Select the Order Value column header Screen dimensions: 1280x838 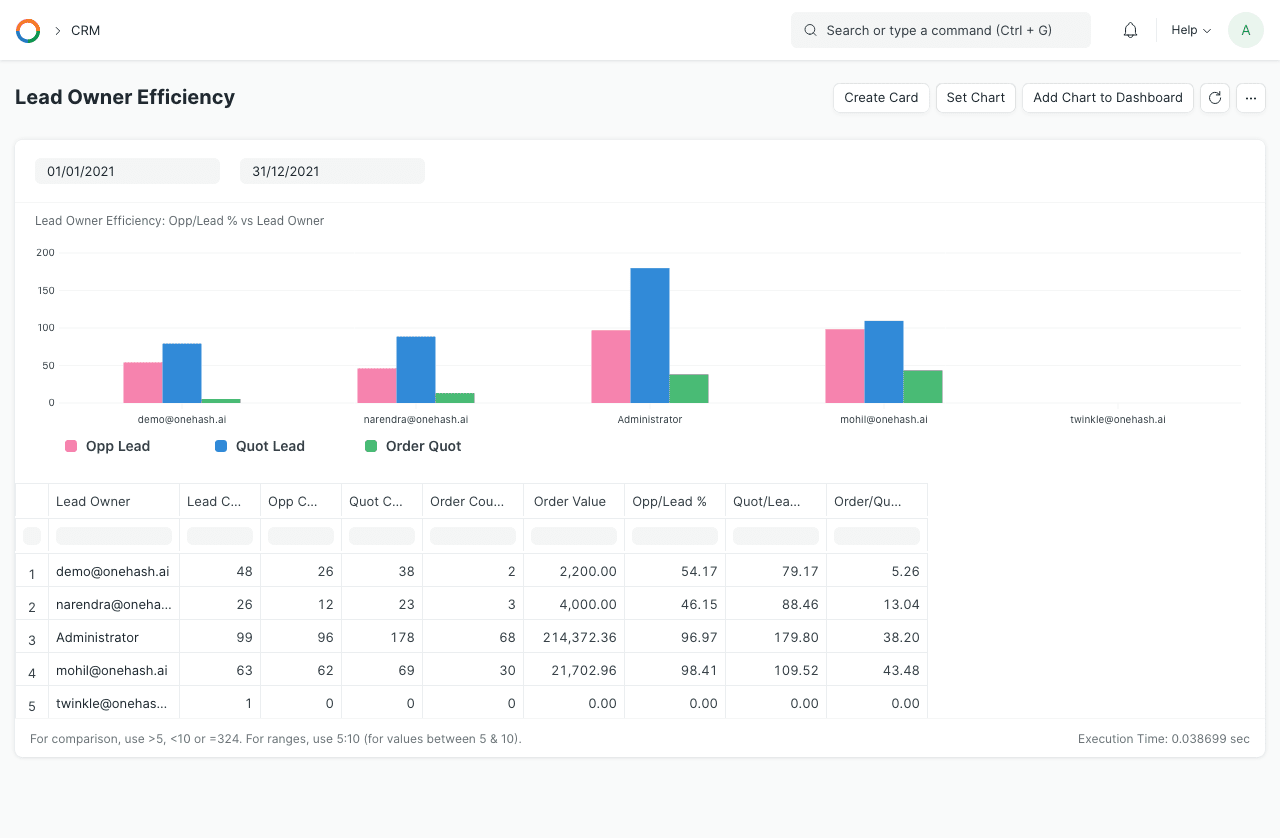(x=569, y=501)
